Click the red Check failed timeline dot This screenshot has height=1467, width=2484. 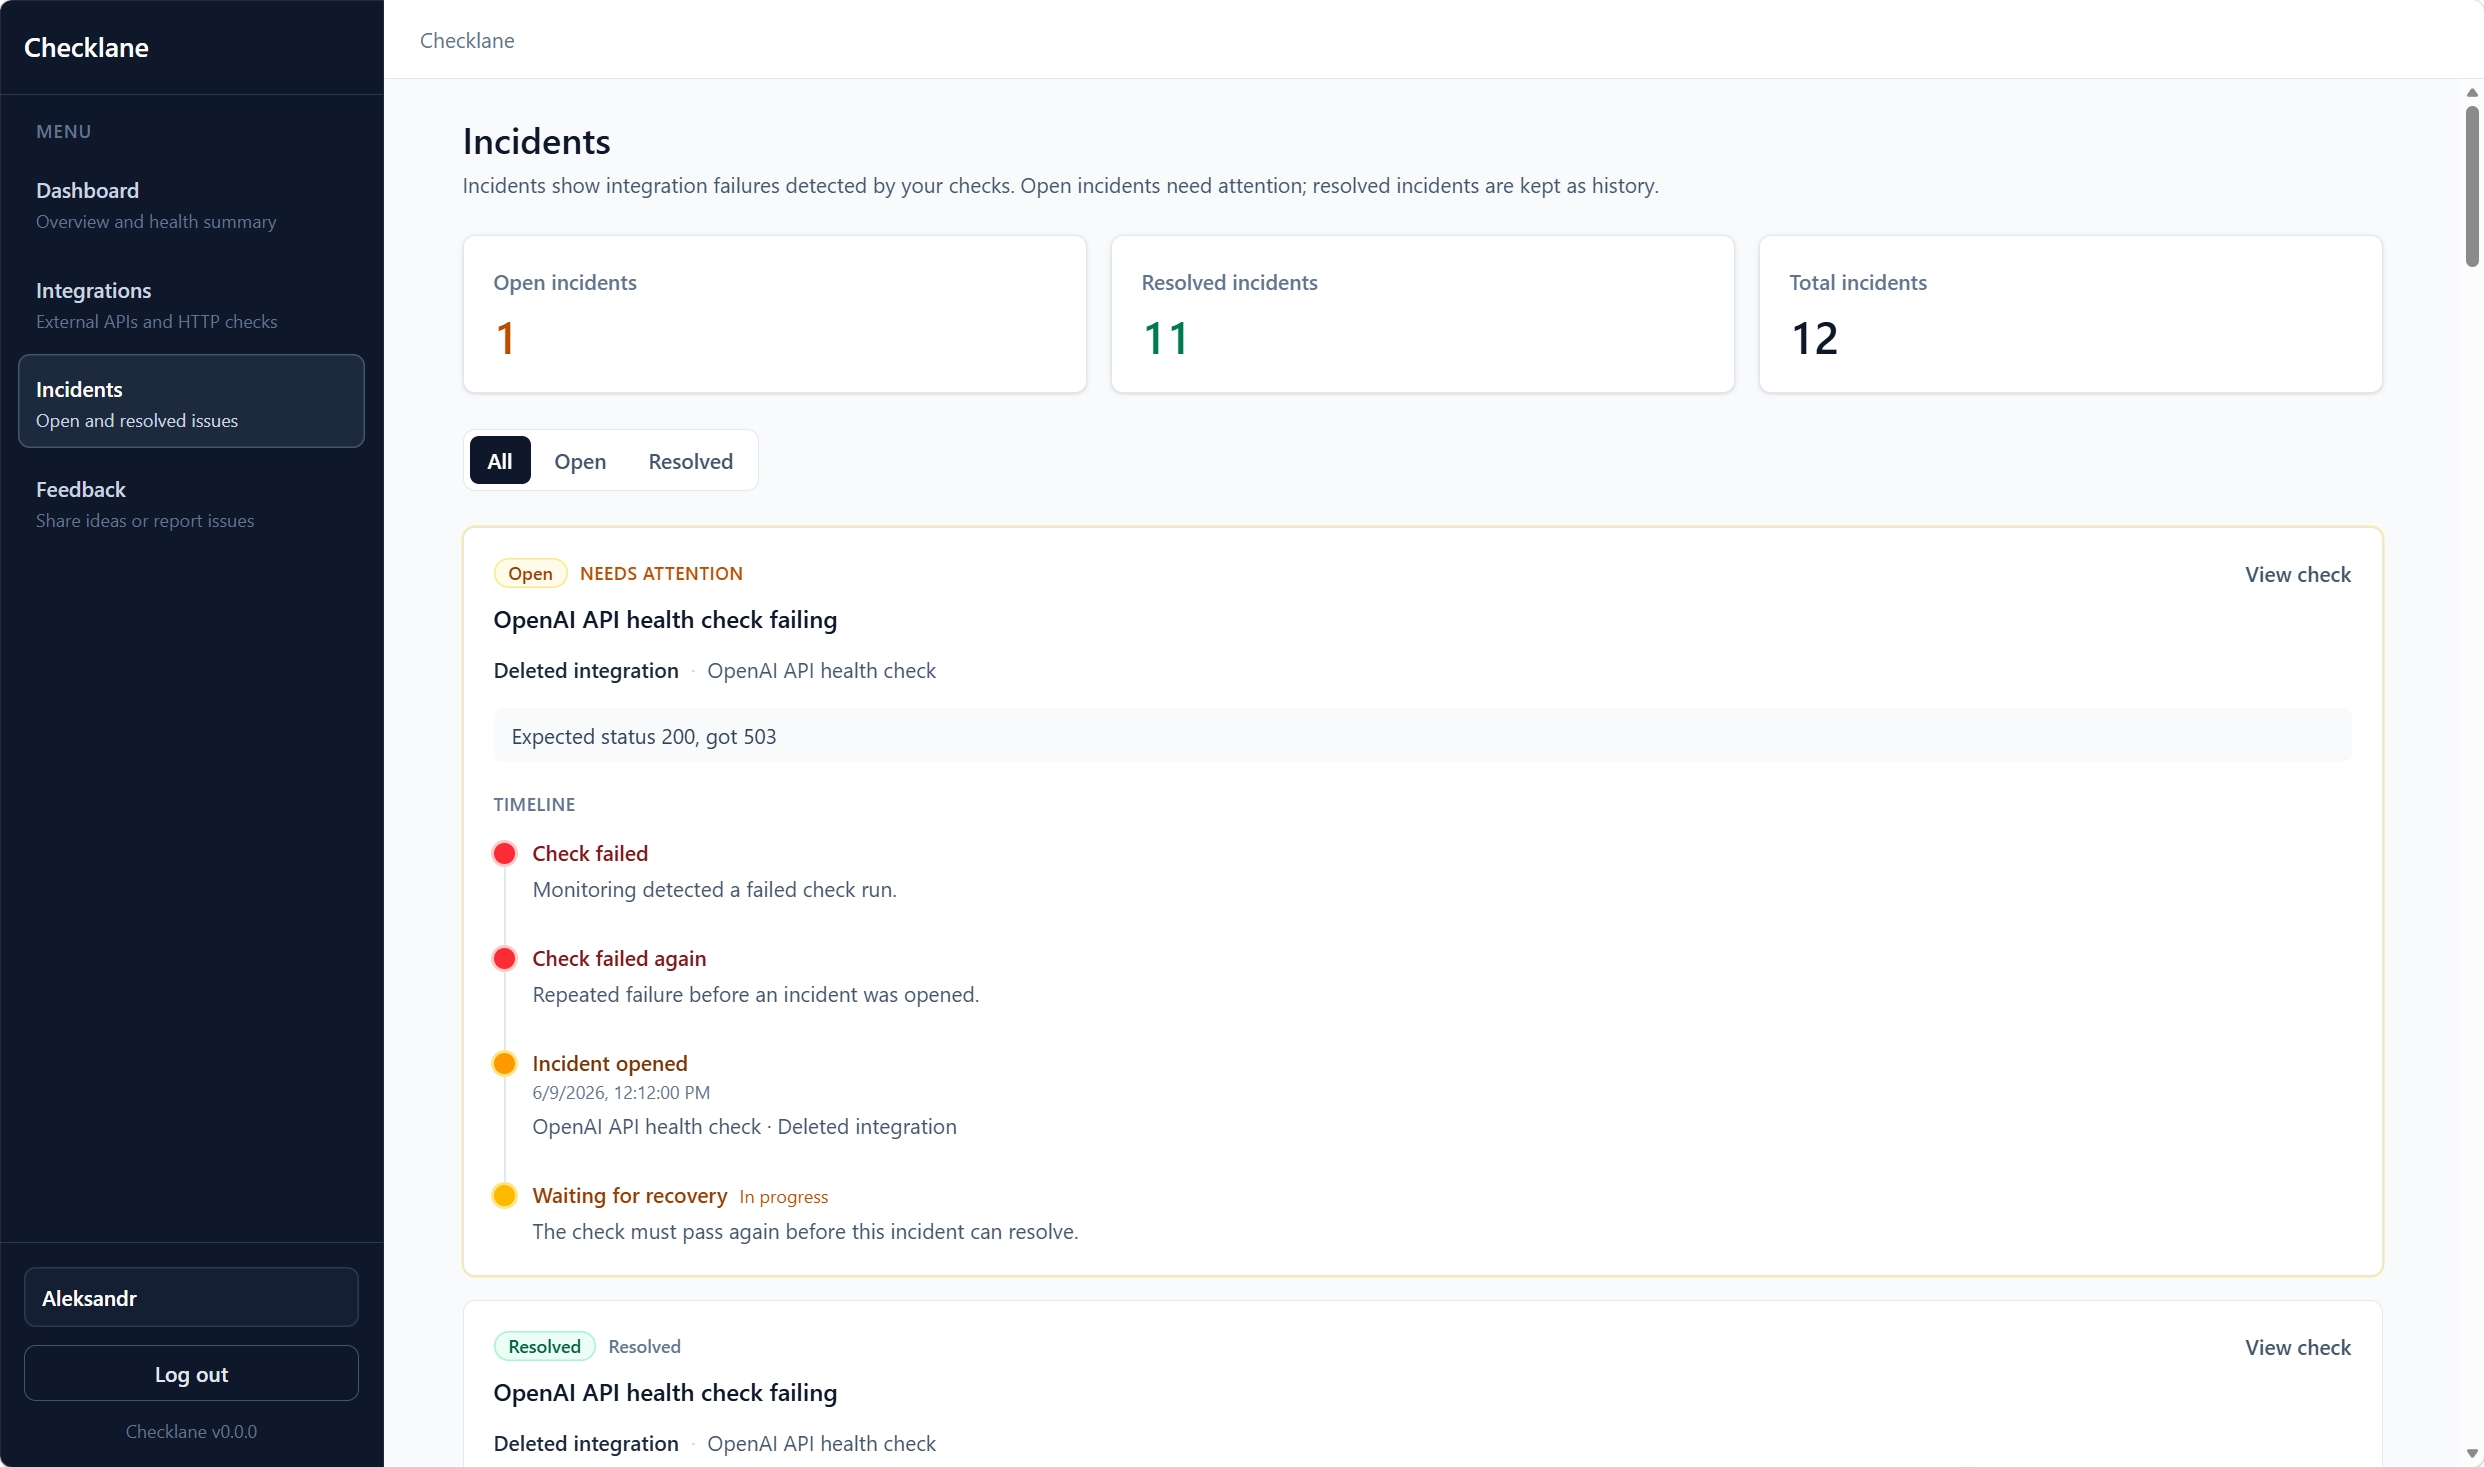[505, 854]
